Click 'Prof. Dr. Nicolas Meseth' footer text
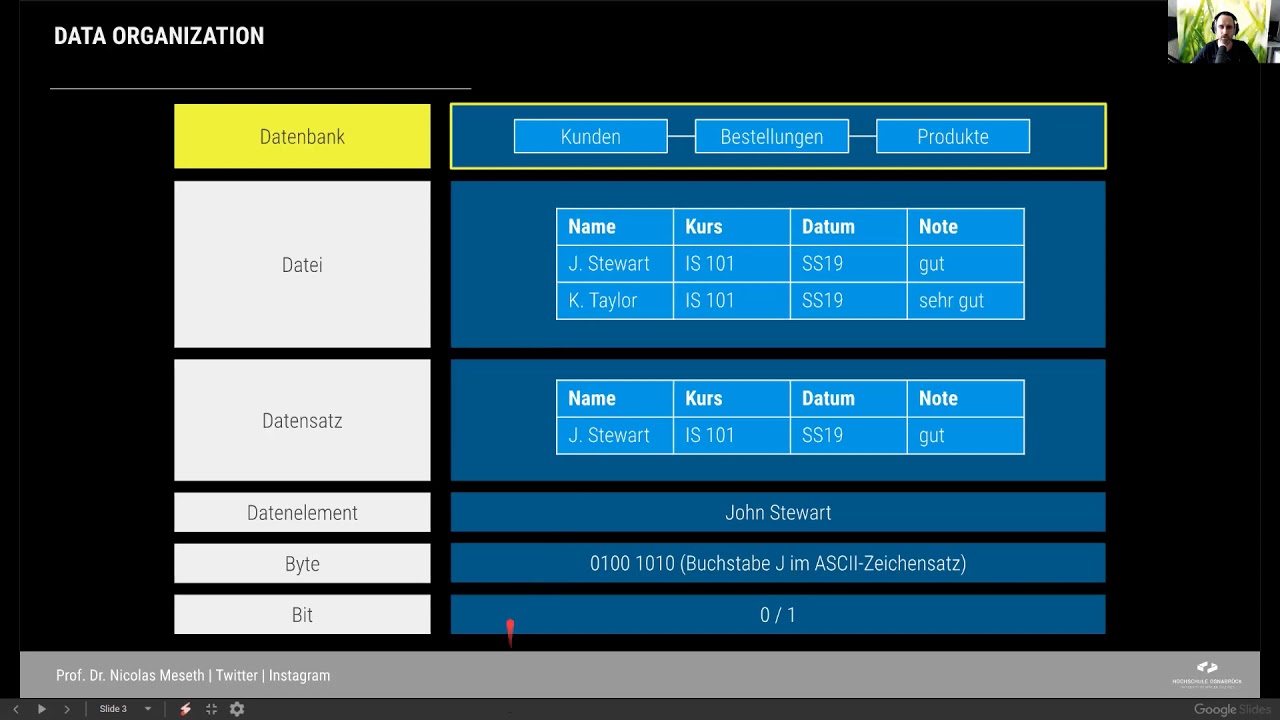 [x=130, y=676]
